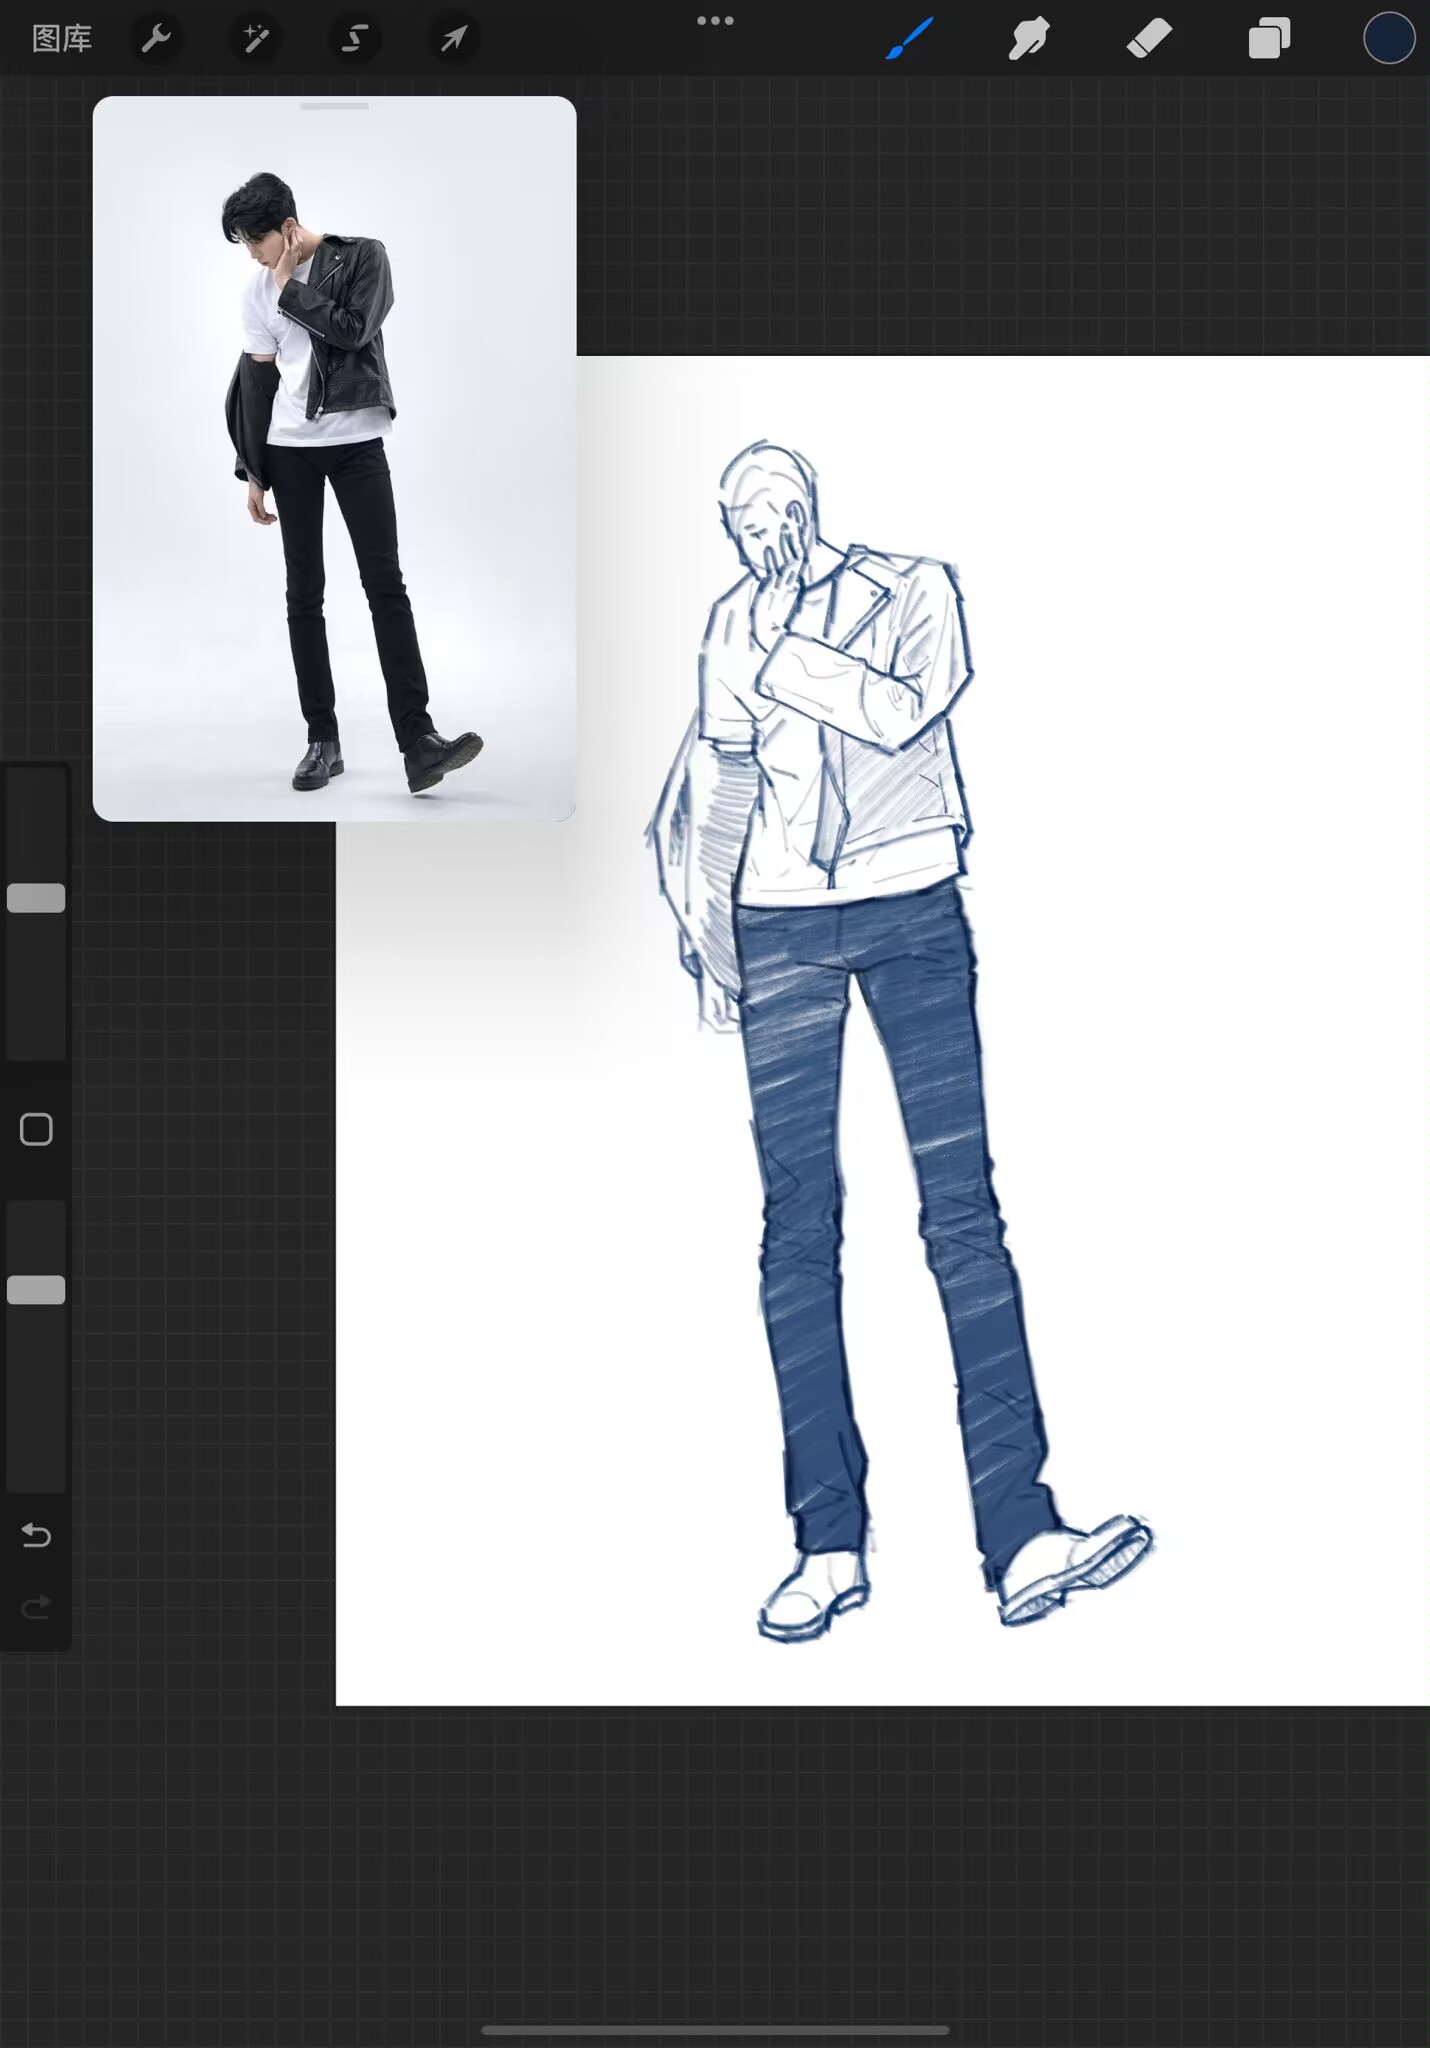The image size is (1430, 2048).
Task: Undo the last stroke
Action: coord(36,1534)
